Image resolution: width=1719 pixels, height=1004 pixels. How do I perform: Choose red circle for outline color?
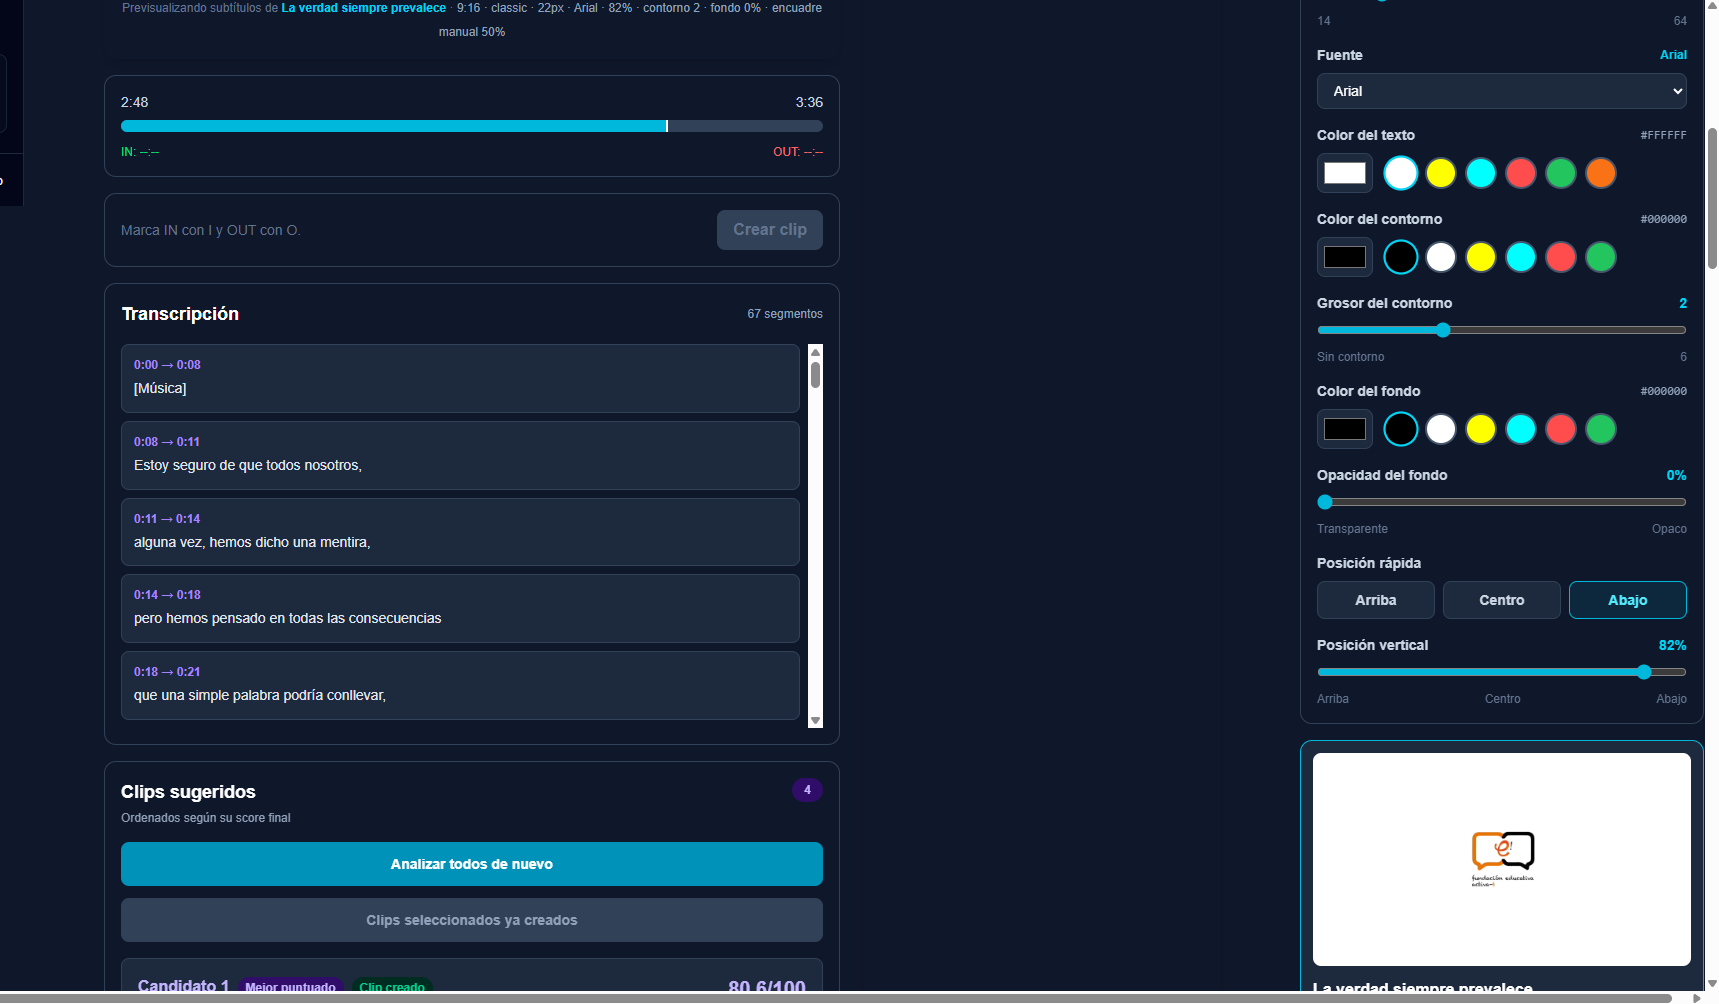pyautogui.click(x=1561, y=257)
